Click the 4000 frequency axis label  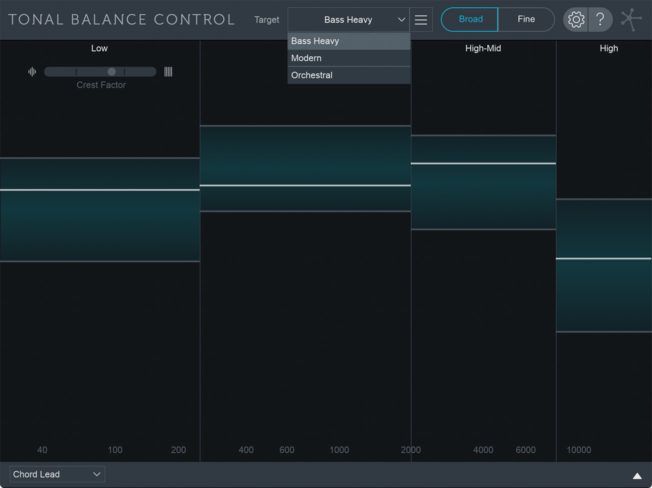point(483,450)
